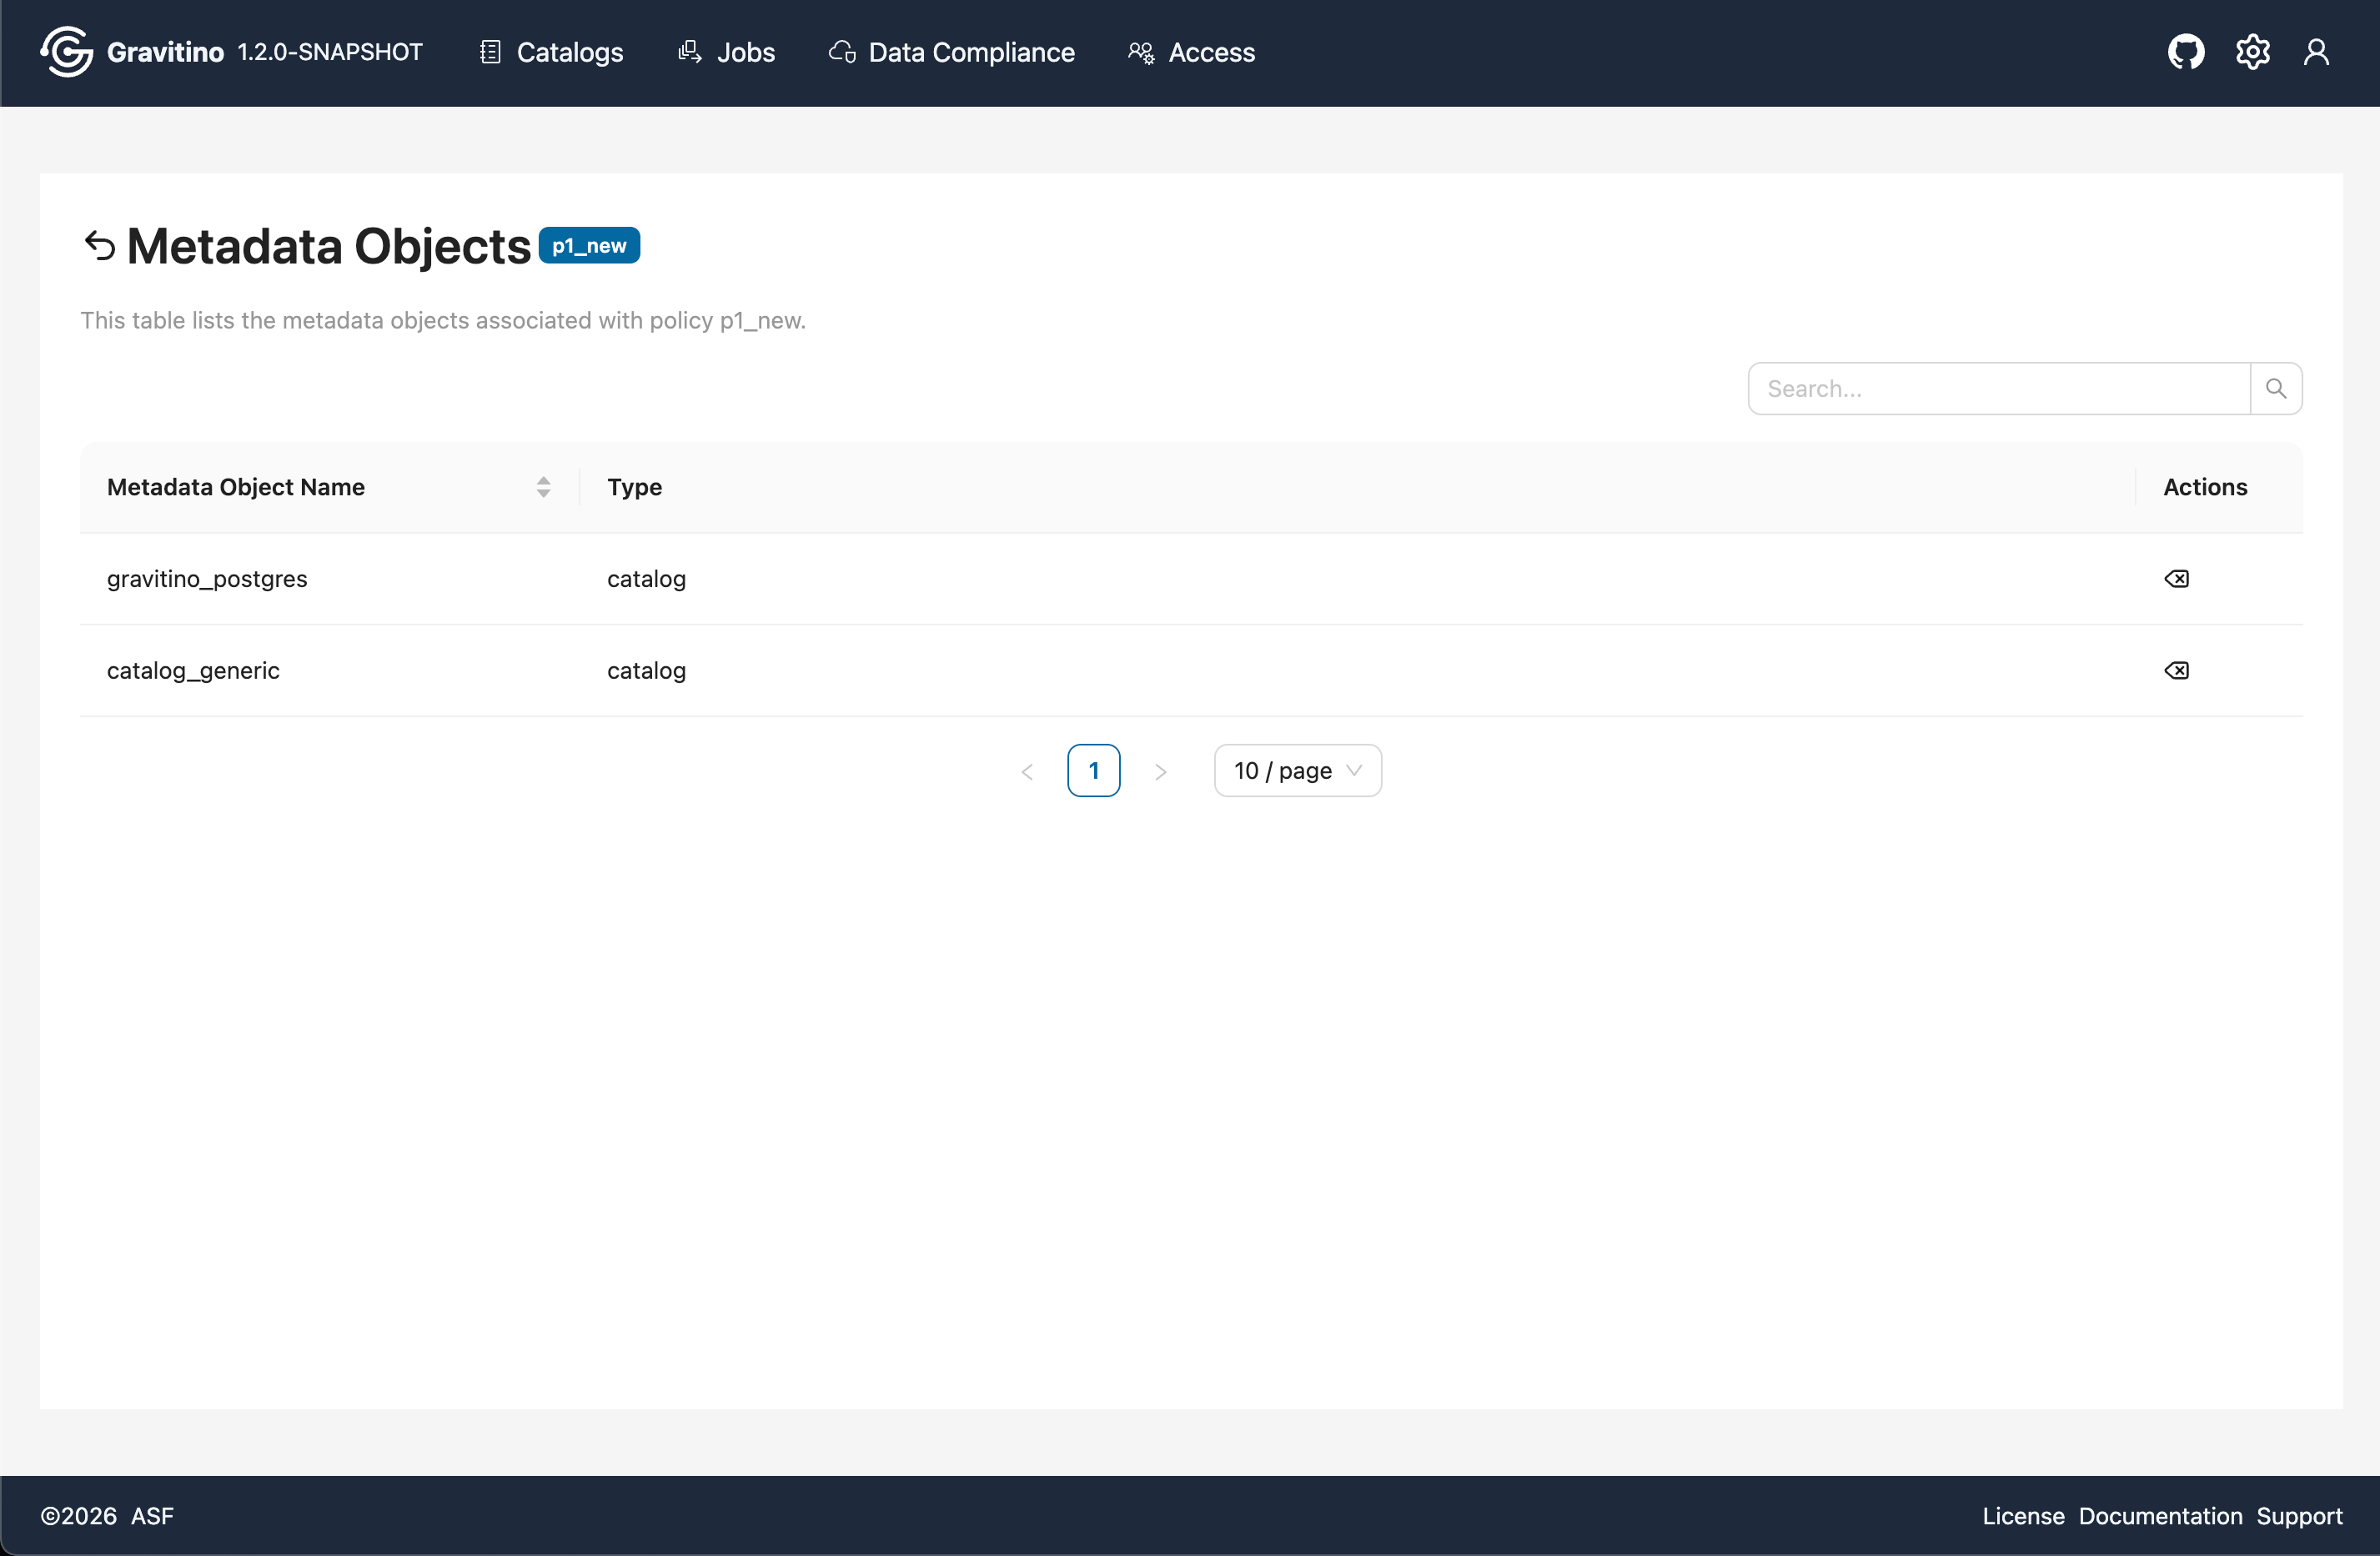Go to the next page chevron
This screenshot has width=2380, height=1556.
point(1161,771)
